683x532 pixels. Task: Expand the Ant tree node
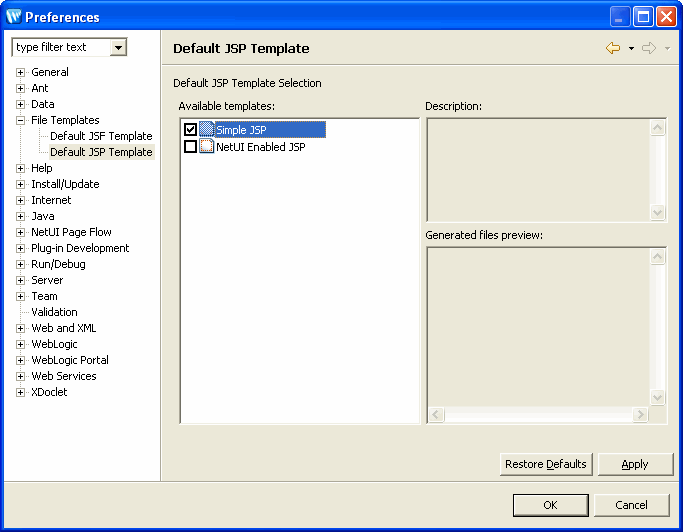tap(20, 88)
